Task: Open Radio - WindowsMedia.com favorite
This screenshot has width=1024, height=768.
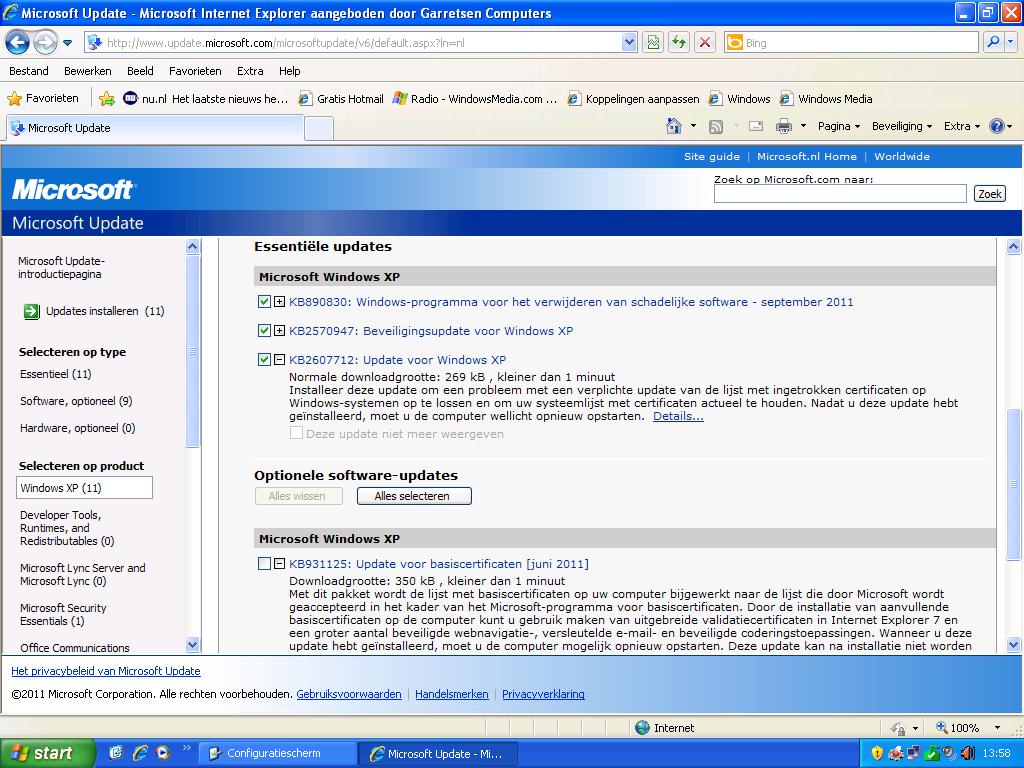Action: pos(475,99)
